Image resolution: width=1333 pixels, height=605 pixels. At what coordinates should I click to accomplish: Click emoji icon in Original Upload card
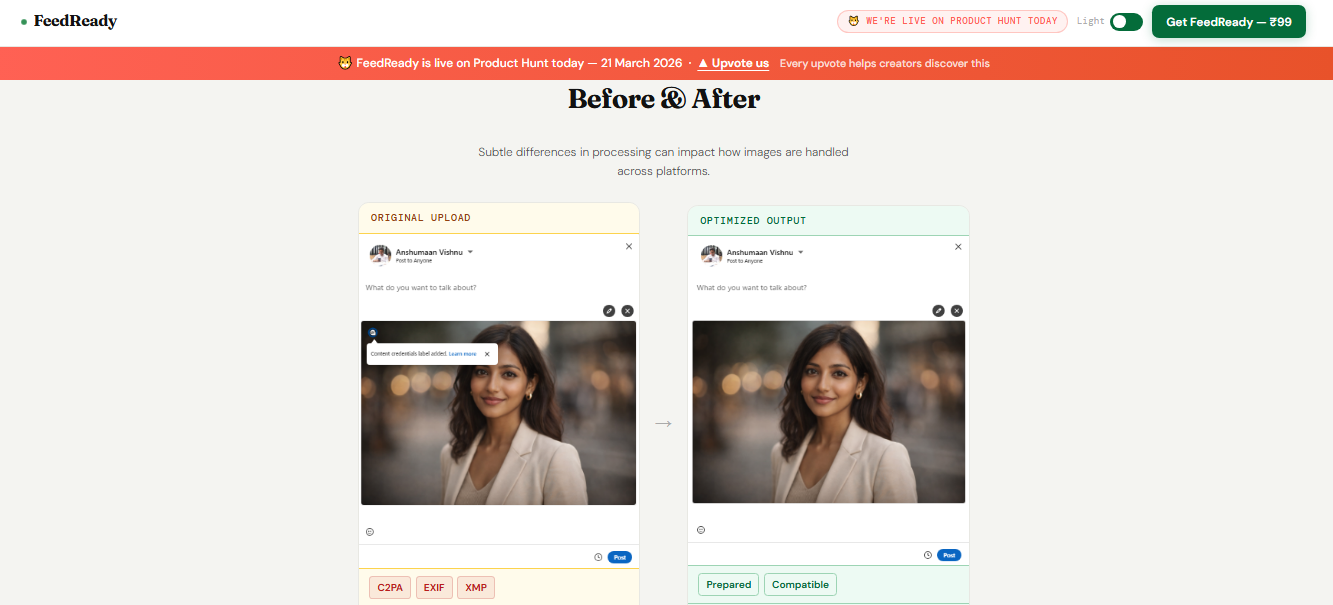tap(370, 532)
